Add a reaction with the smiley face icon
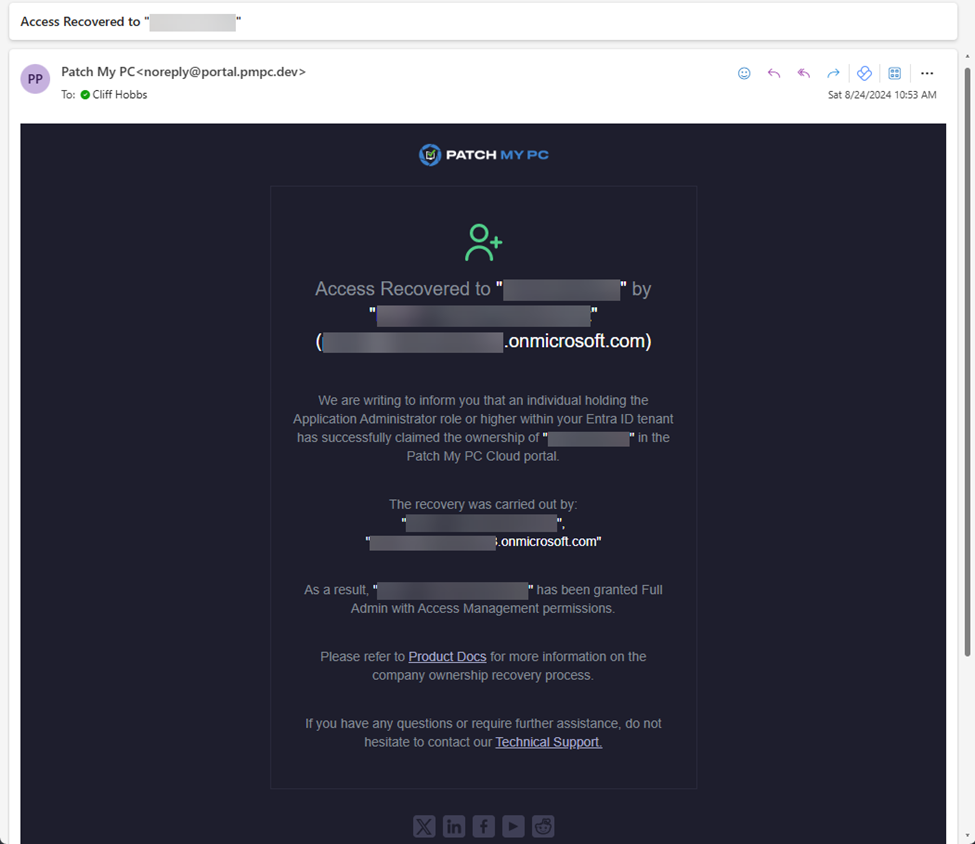The width and height of the screenshot is (975, 844). [744, 73]
